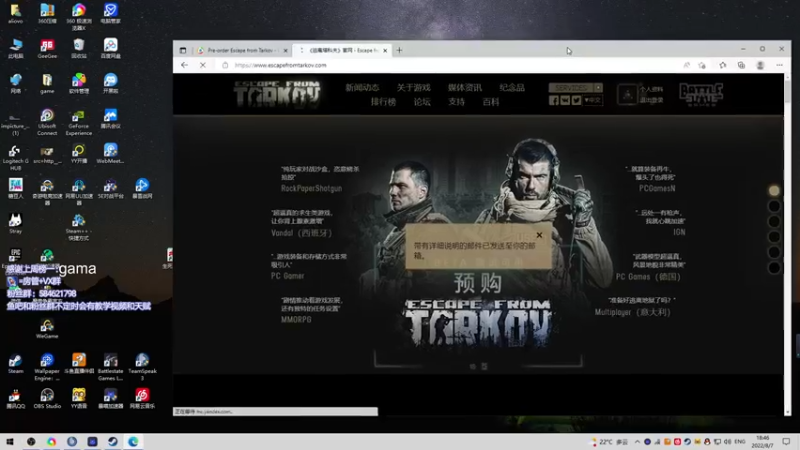Show hidden system tray icons chevron
The image size is (800, 450).
click(637, 442)
